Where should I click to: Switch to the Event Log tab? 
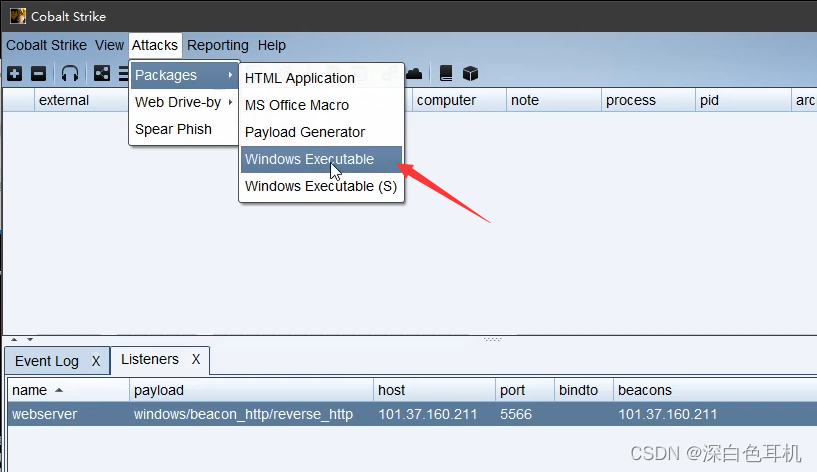(47, 361)
